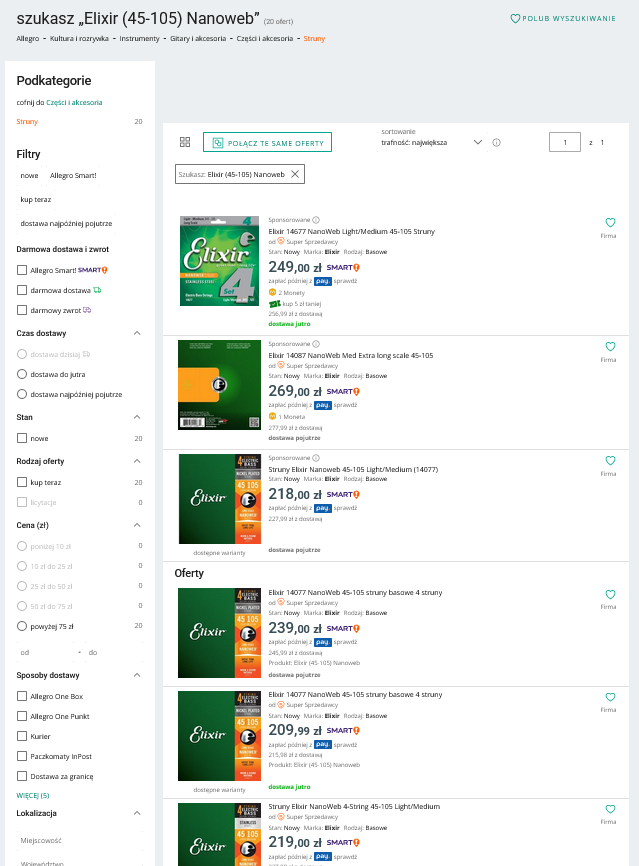Click the Allegro Pay badge on 249,00 zł offer
639x866 pixels.
tap(323, 281)
